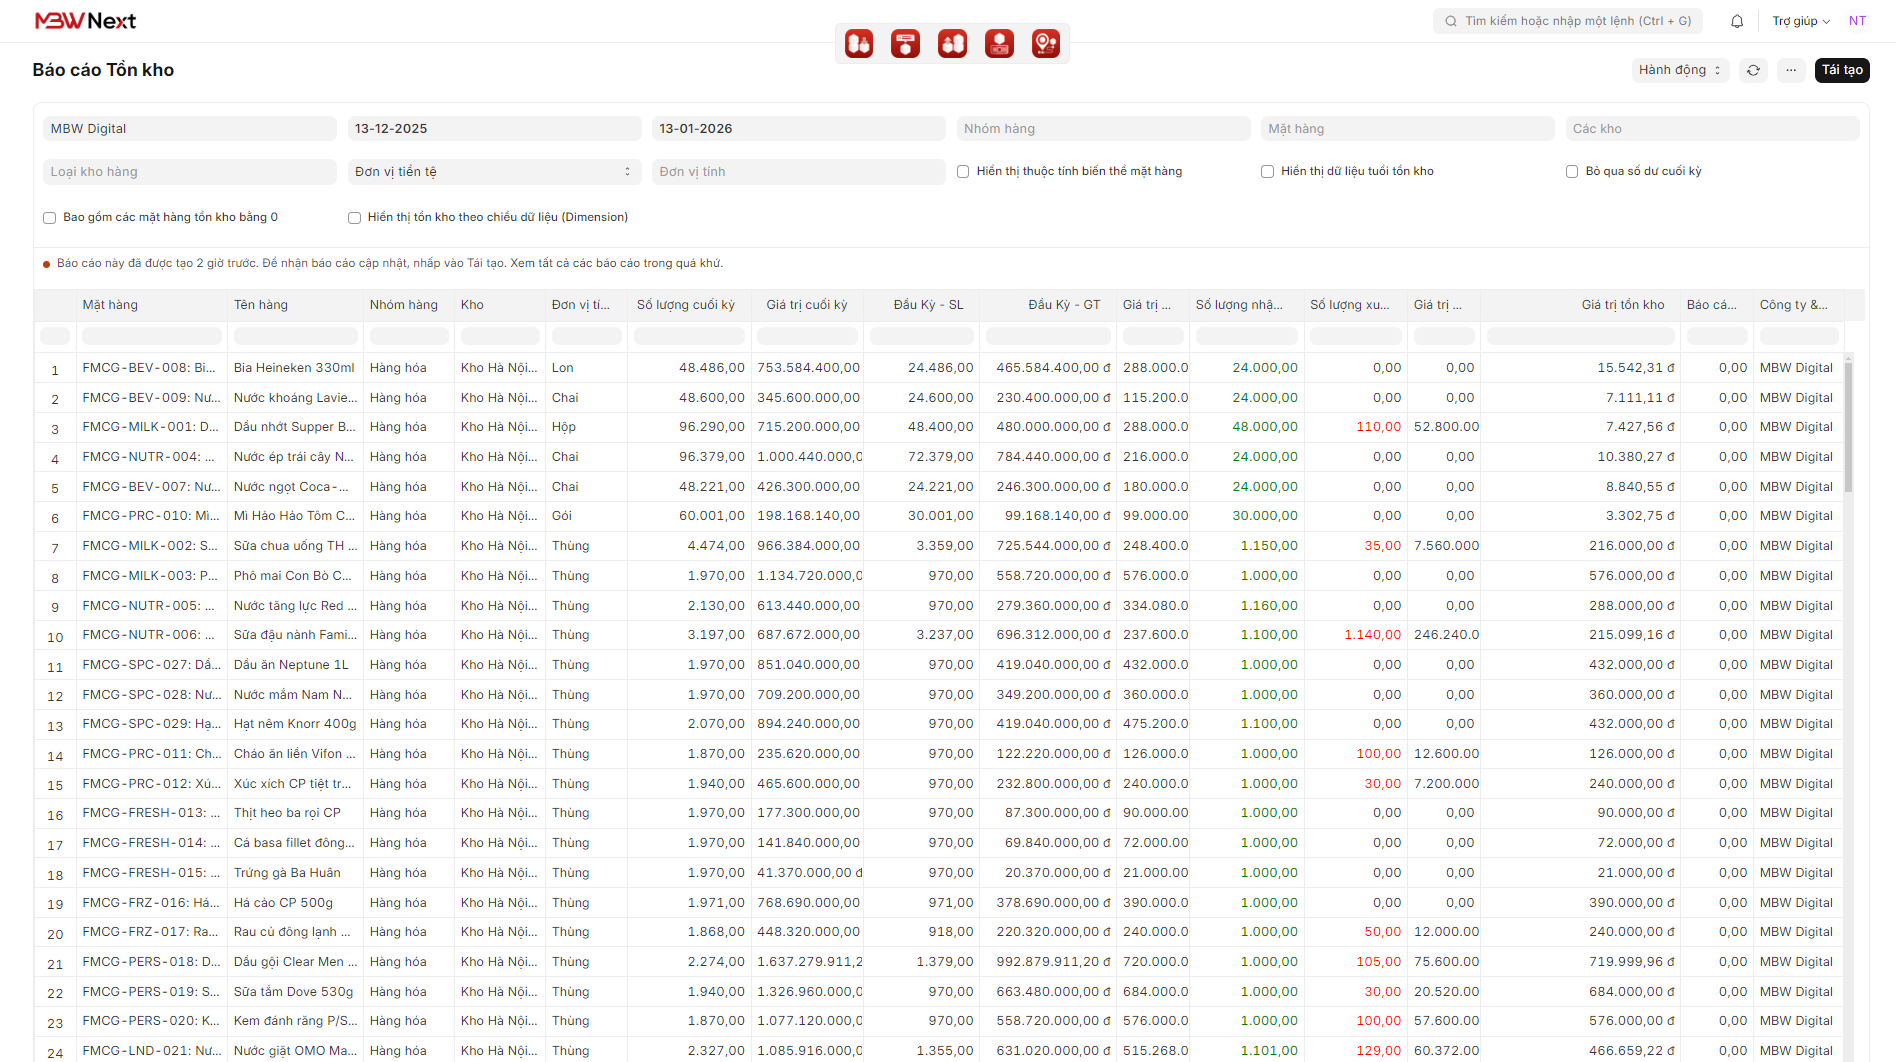Click the 'Số lượng cuối kỳ' column header
Viewport: 1896px width, 1062px height.
(686, 305)
